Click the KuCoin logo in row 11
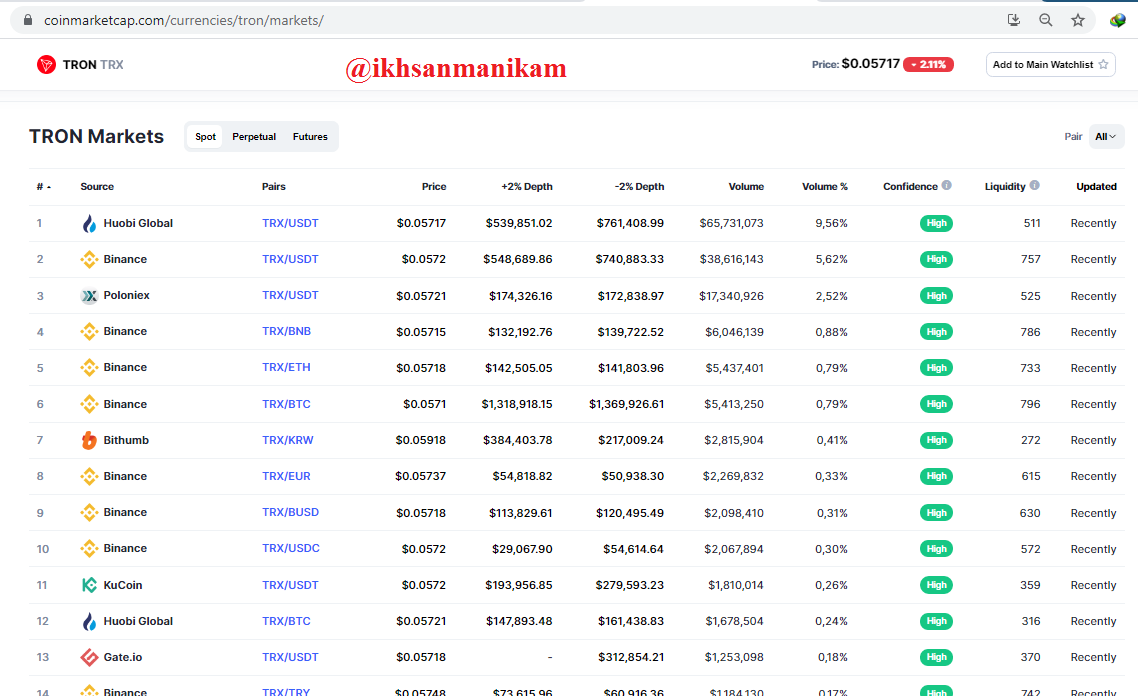Screen dimensions: 1138x696 click(89, 585)
